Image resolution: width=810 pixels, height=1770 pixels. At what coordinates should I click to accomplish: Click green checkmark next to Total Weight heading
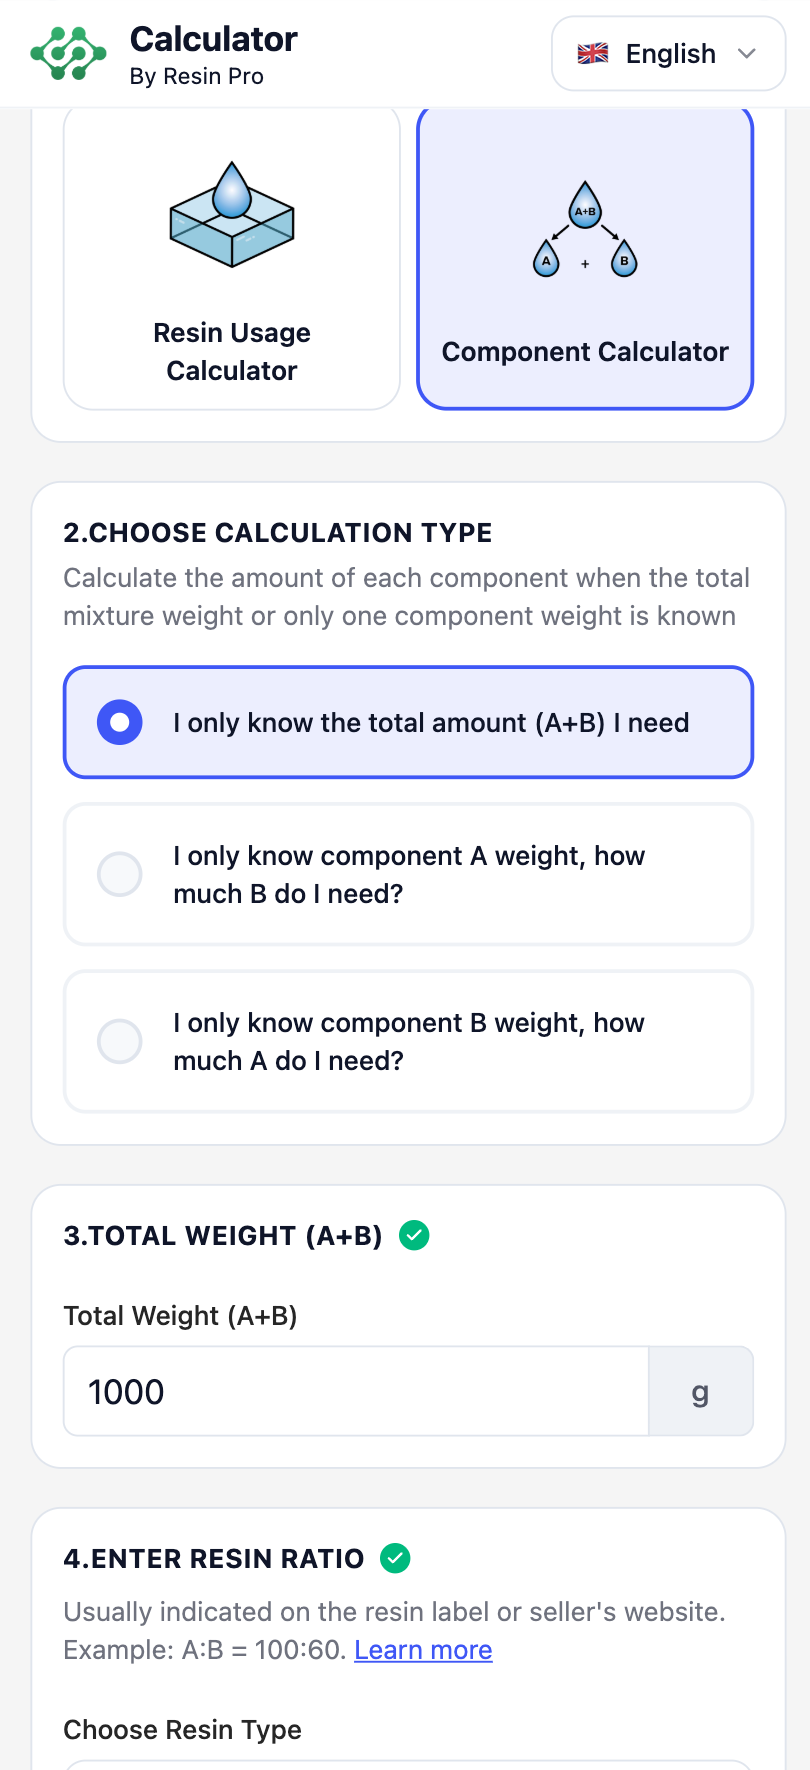click(414, 1236)
